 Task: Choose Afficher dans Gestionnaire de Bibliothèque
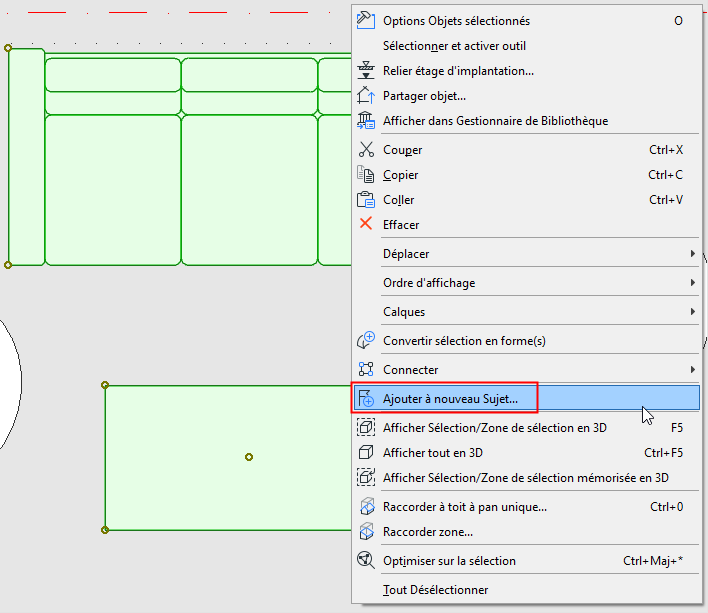point(526,121)
